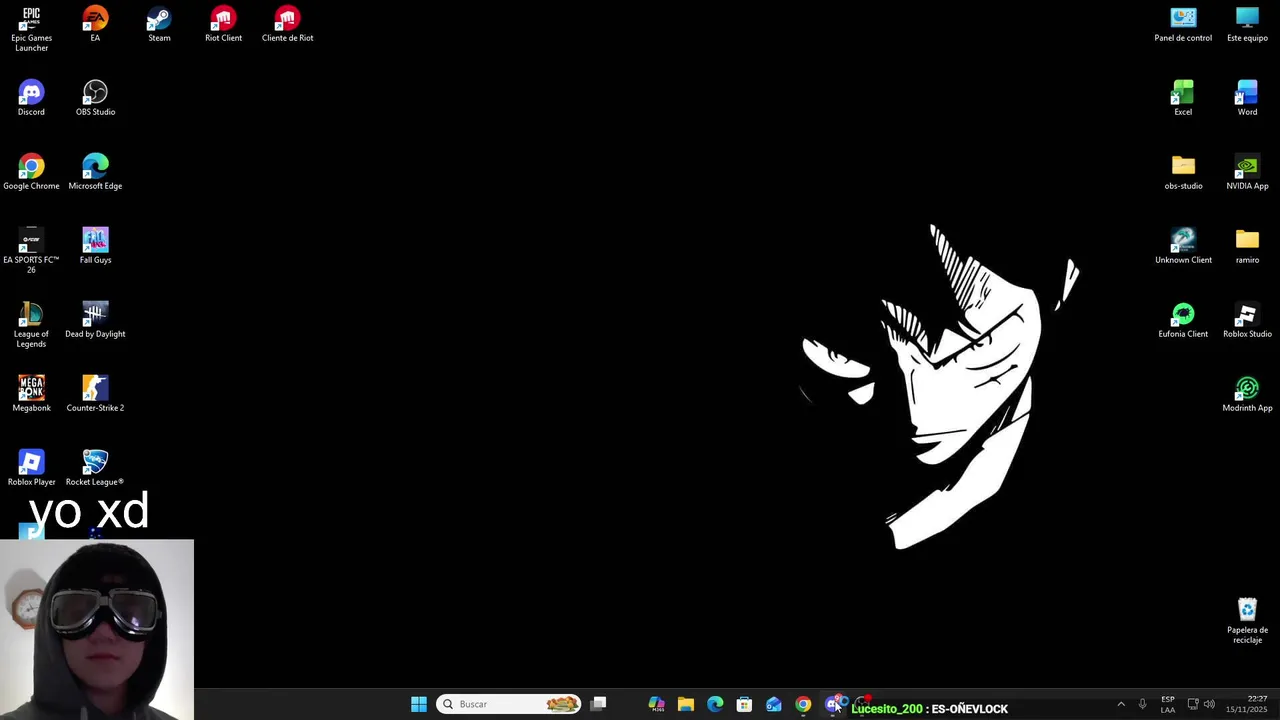Select the EA SPORTS FC 26 icon
This screenshot has width=1280, height=720.
tap(31, 251)
